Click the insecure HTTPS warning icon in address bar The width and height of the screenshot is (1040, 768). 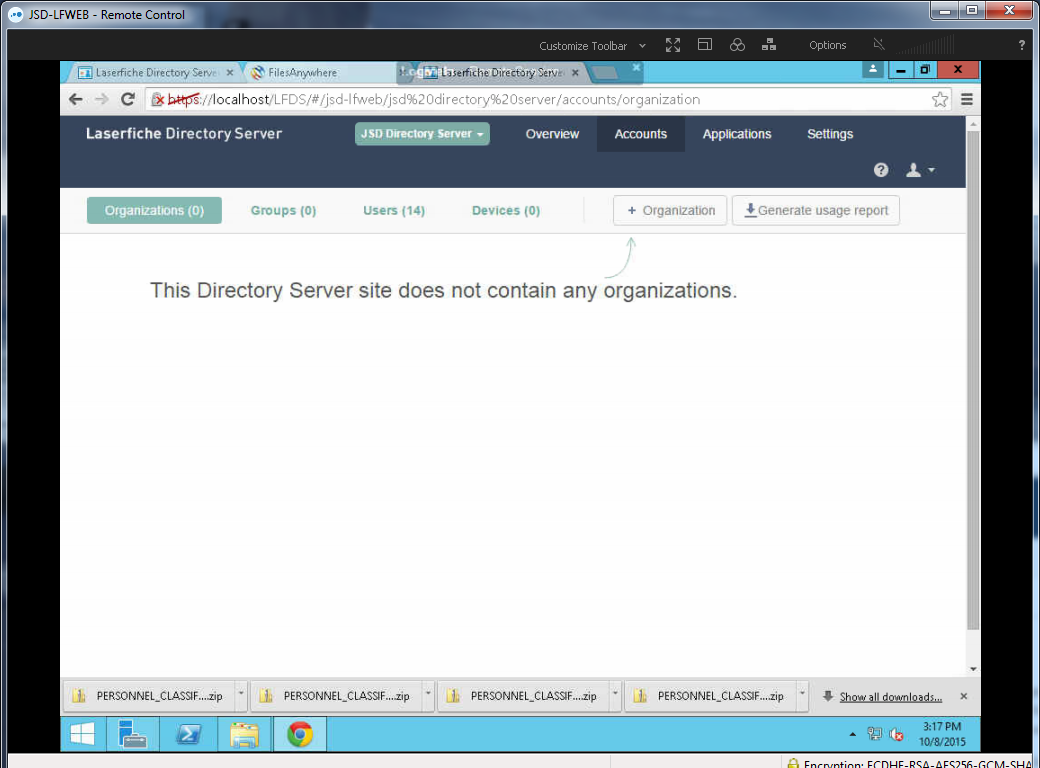click(x=159, y=99)
